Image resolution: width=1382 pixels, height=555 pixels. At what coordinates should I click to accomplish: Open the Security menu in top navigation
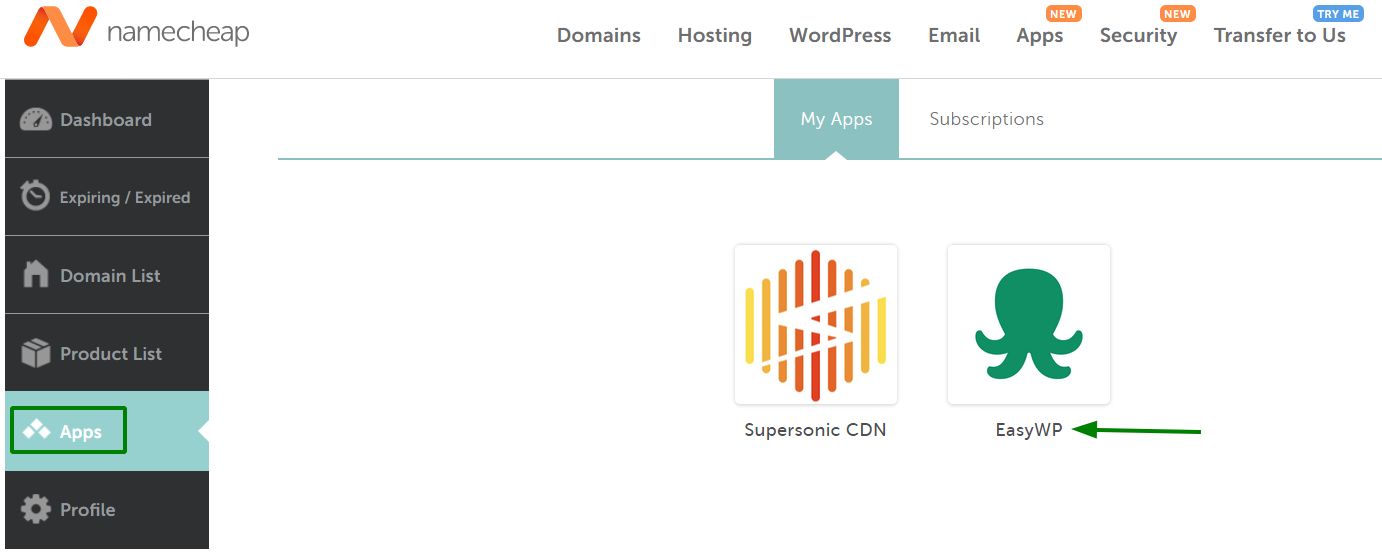coord(1138,36)
